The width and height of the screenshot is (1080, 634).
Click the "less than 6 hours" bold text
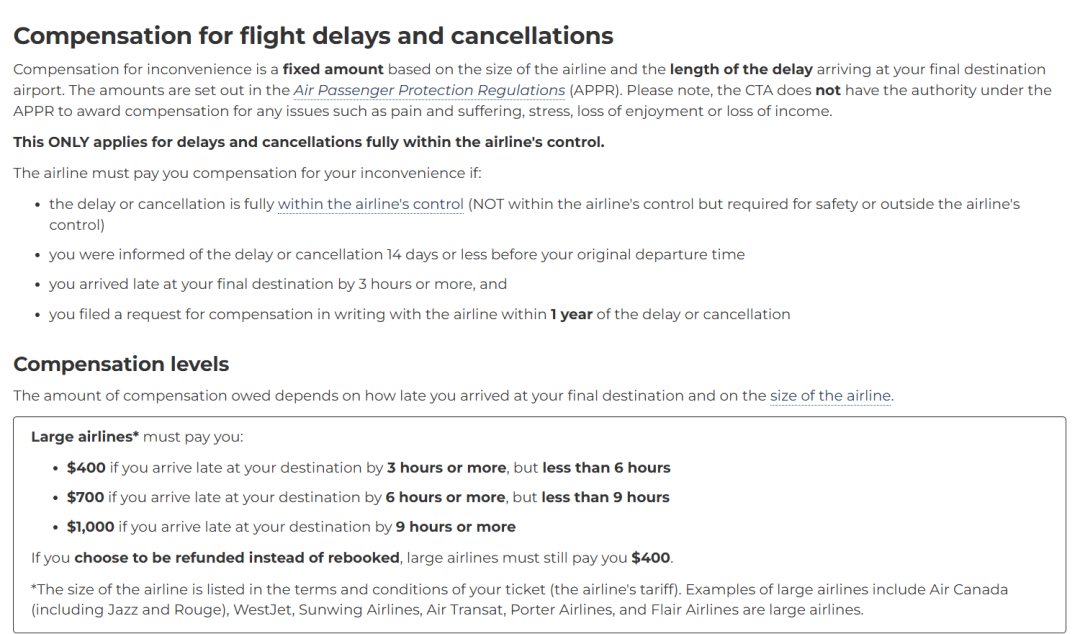pyautogui.click(x=606, y=468)
